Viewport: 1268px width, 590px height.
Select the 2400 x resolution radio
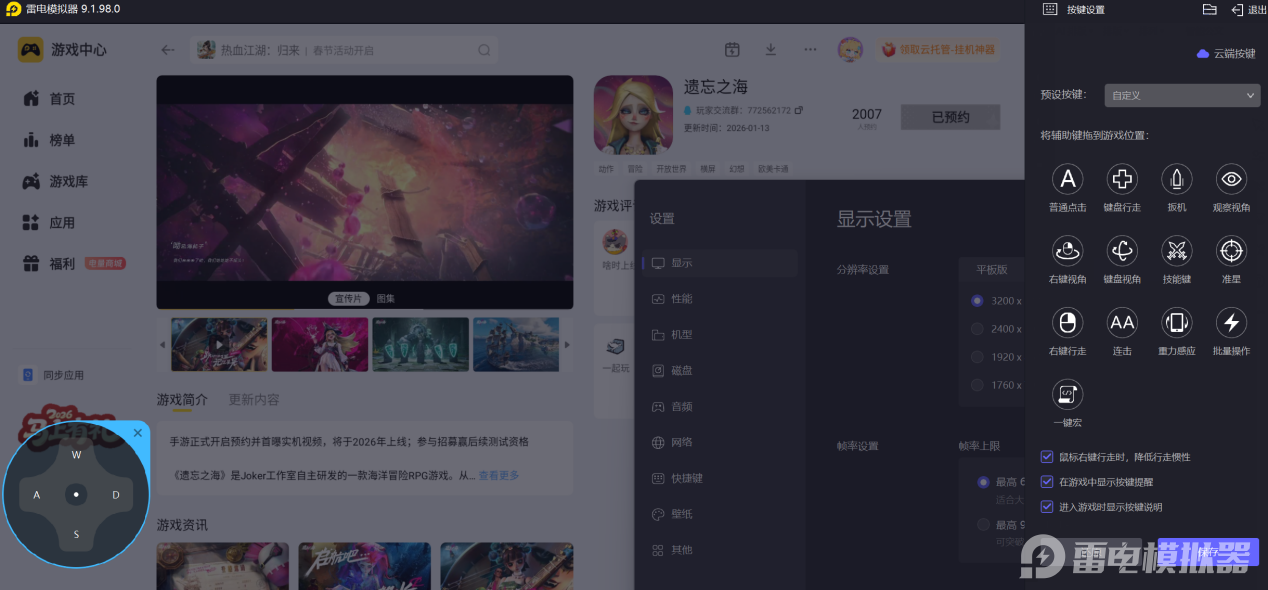point(977,329)
